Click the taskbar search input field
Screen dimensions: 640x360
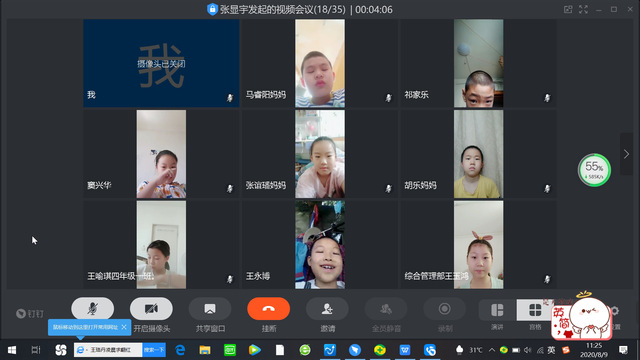pyautogui.click(x=109, y=350)
